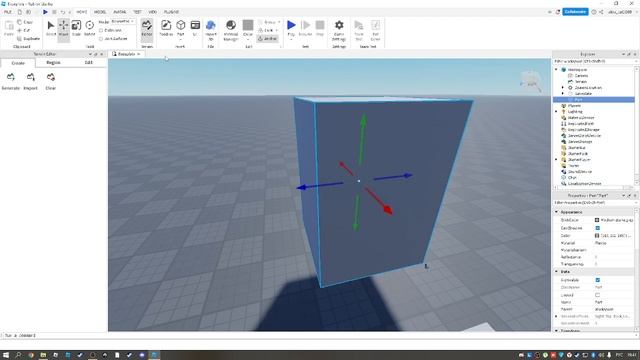Open the Toolbox panel

point(166,28)
